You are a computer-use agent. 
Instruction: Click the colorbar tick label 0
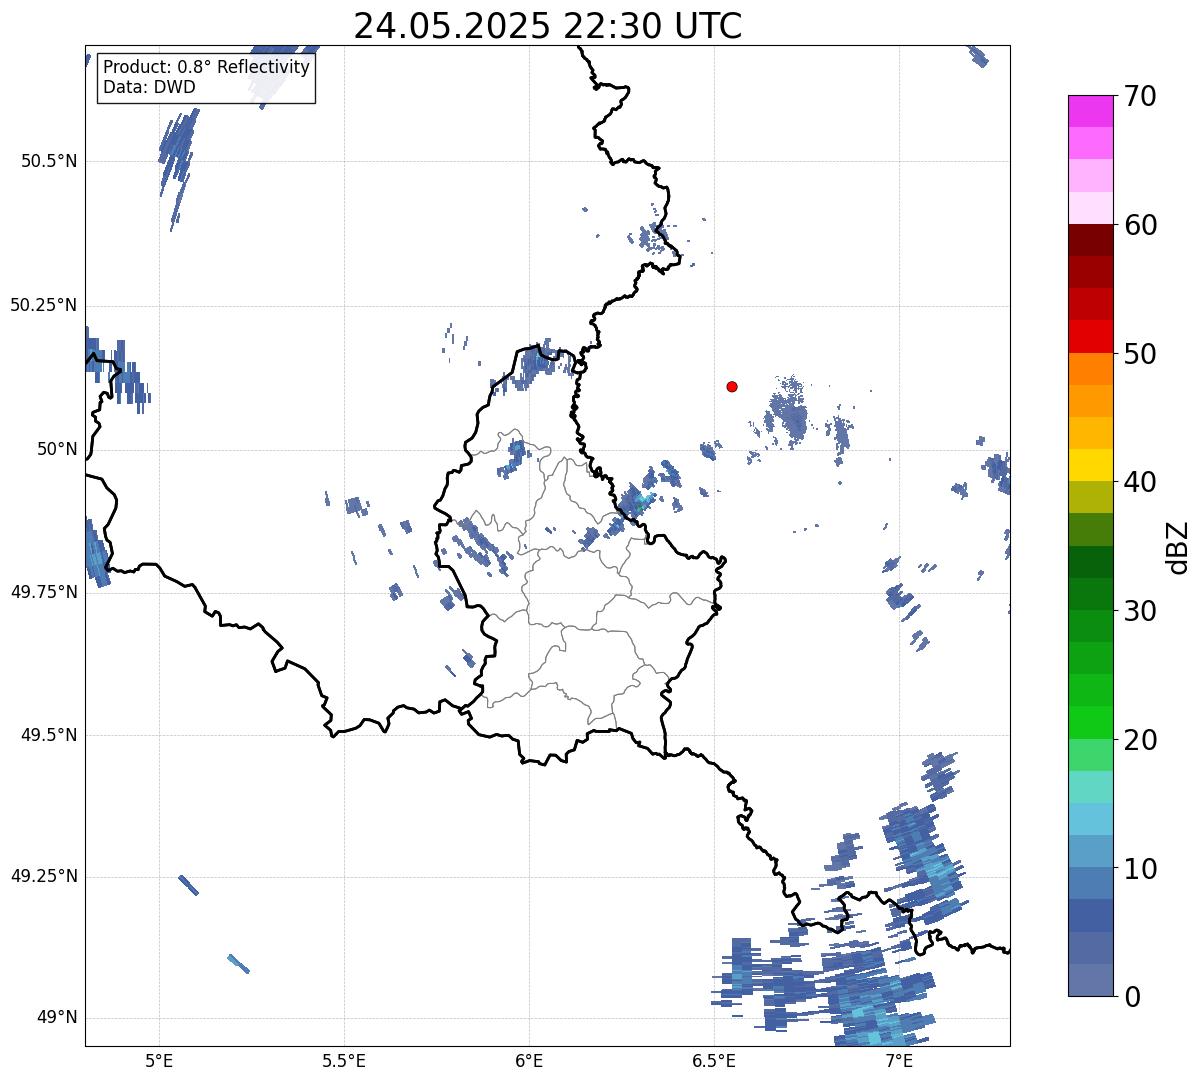[1131, 997]
